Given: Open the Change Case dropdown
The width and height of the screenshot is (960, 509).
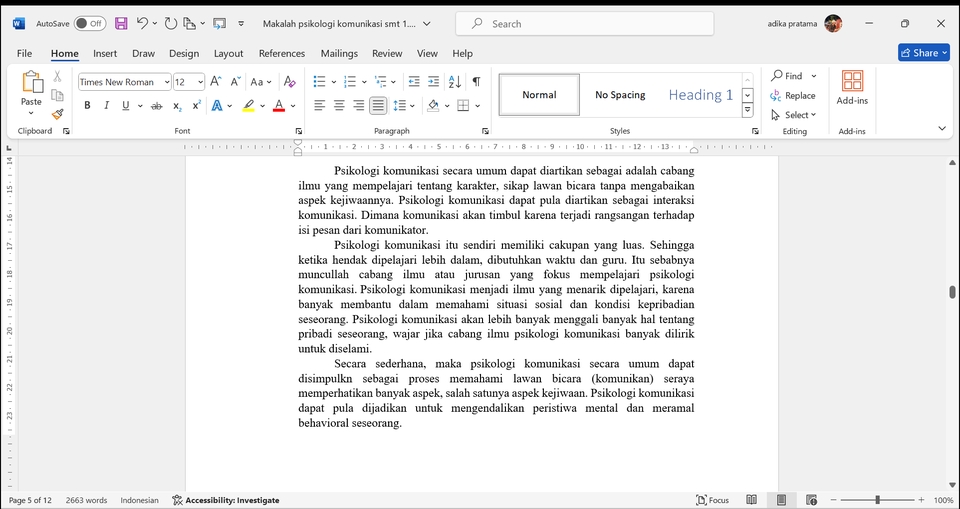Looking at the screenshot, I should click(x=261, y=81).
